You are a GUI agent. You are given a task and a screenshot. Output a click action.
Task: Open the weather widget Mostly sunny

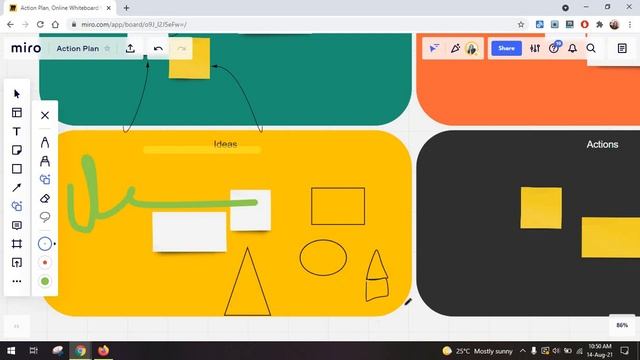pos(477,351)
